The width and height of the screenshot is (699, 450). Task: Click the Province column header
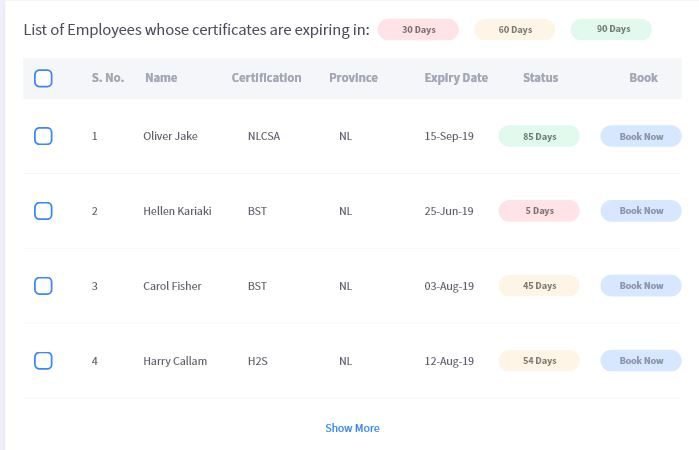[x=353, y=78]
